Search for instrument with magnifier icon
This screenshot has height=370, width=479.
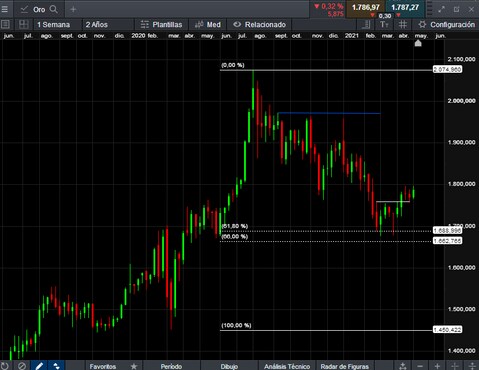point(53,9)
